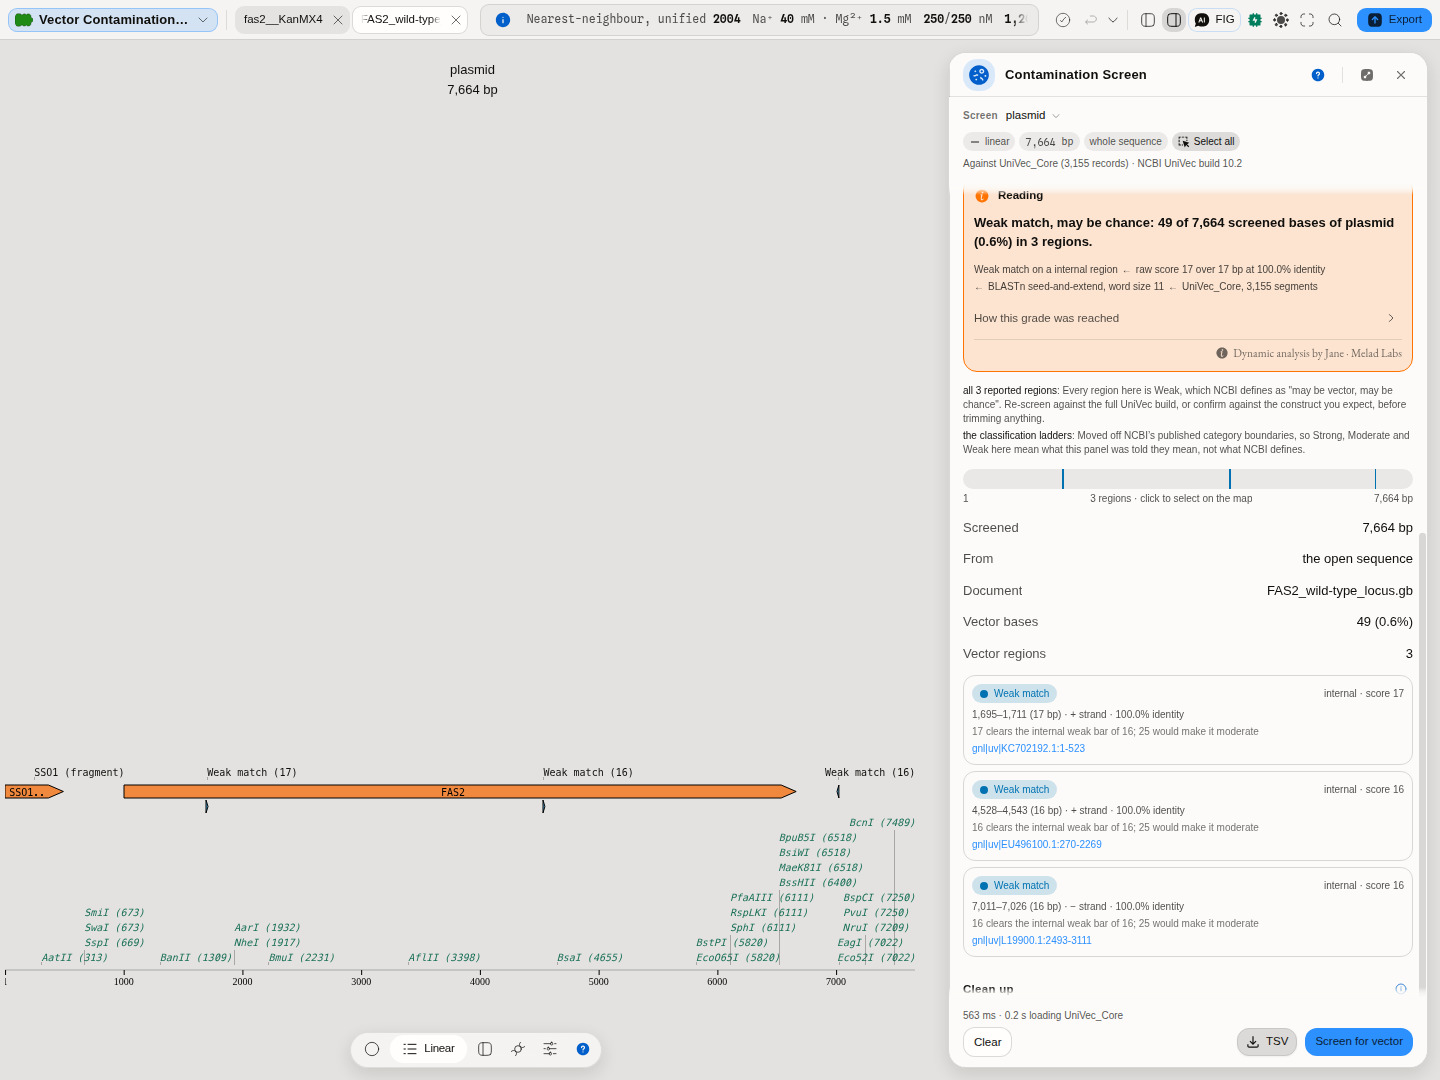Open the search magnifier in top toolbar
The image size is (1440, 1080).
tap(1335, 20)
